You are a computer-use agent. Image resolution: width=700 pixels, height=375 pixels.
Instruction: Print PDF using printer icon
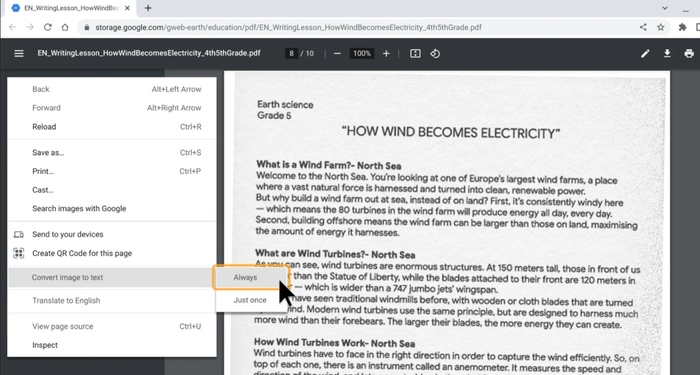(689, 54)
